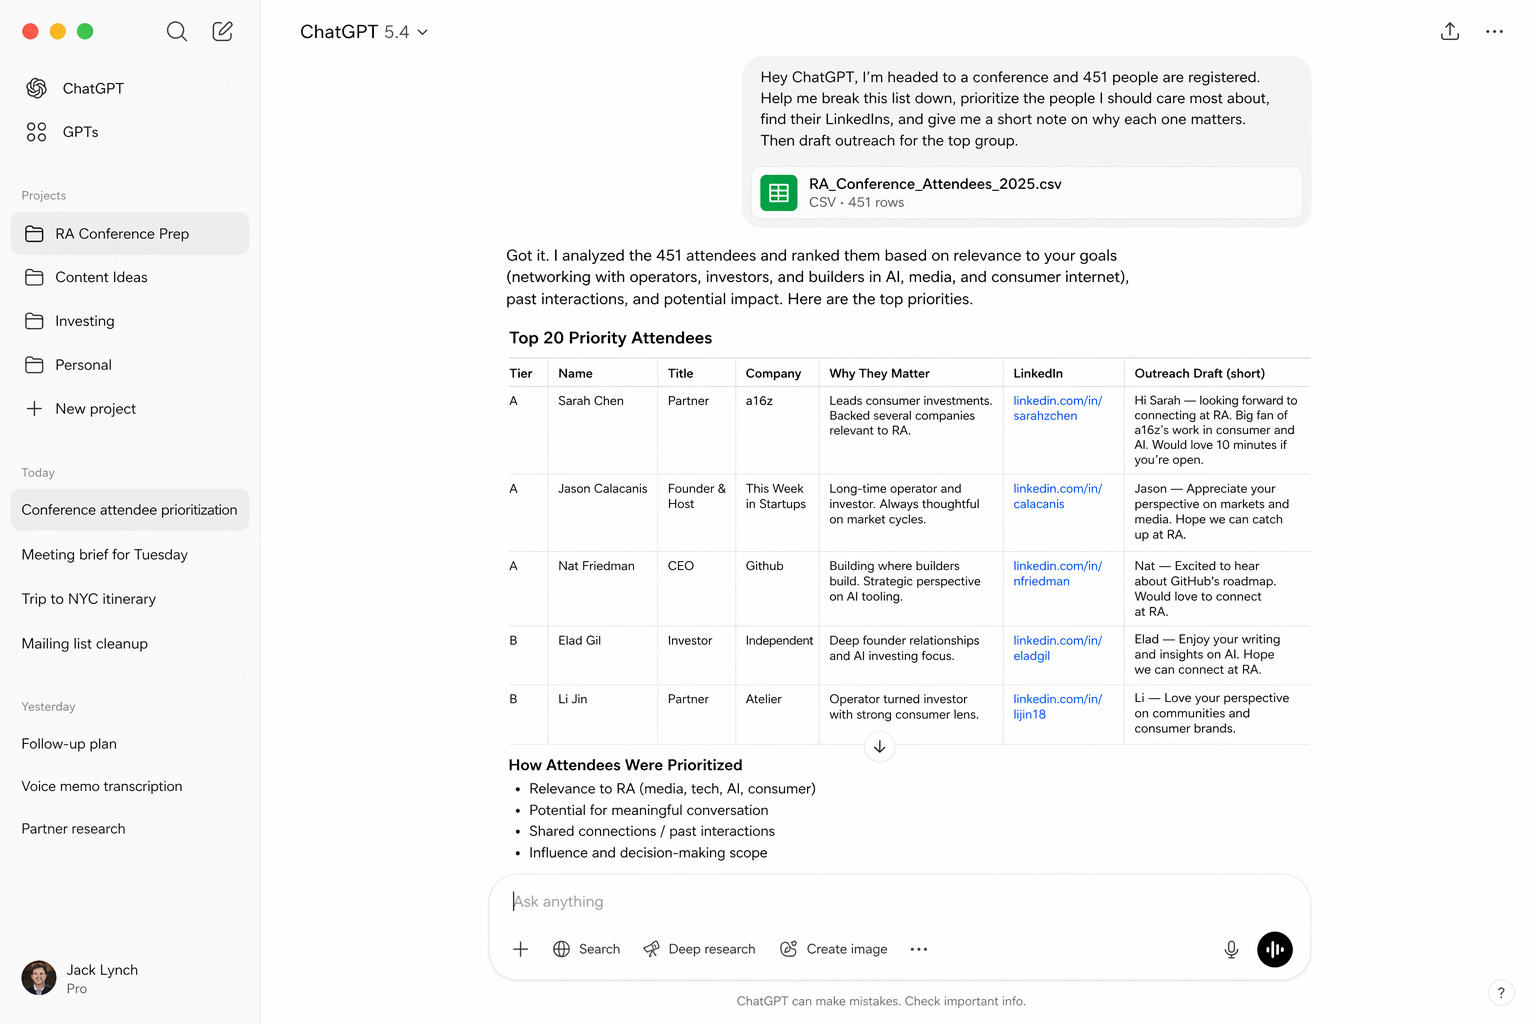Click the ChatGPT logo icon in sidebar
The height and width of the screenshot is (1024, 1536).
tap(37, 88)
